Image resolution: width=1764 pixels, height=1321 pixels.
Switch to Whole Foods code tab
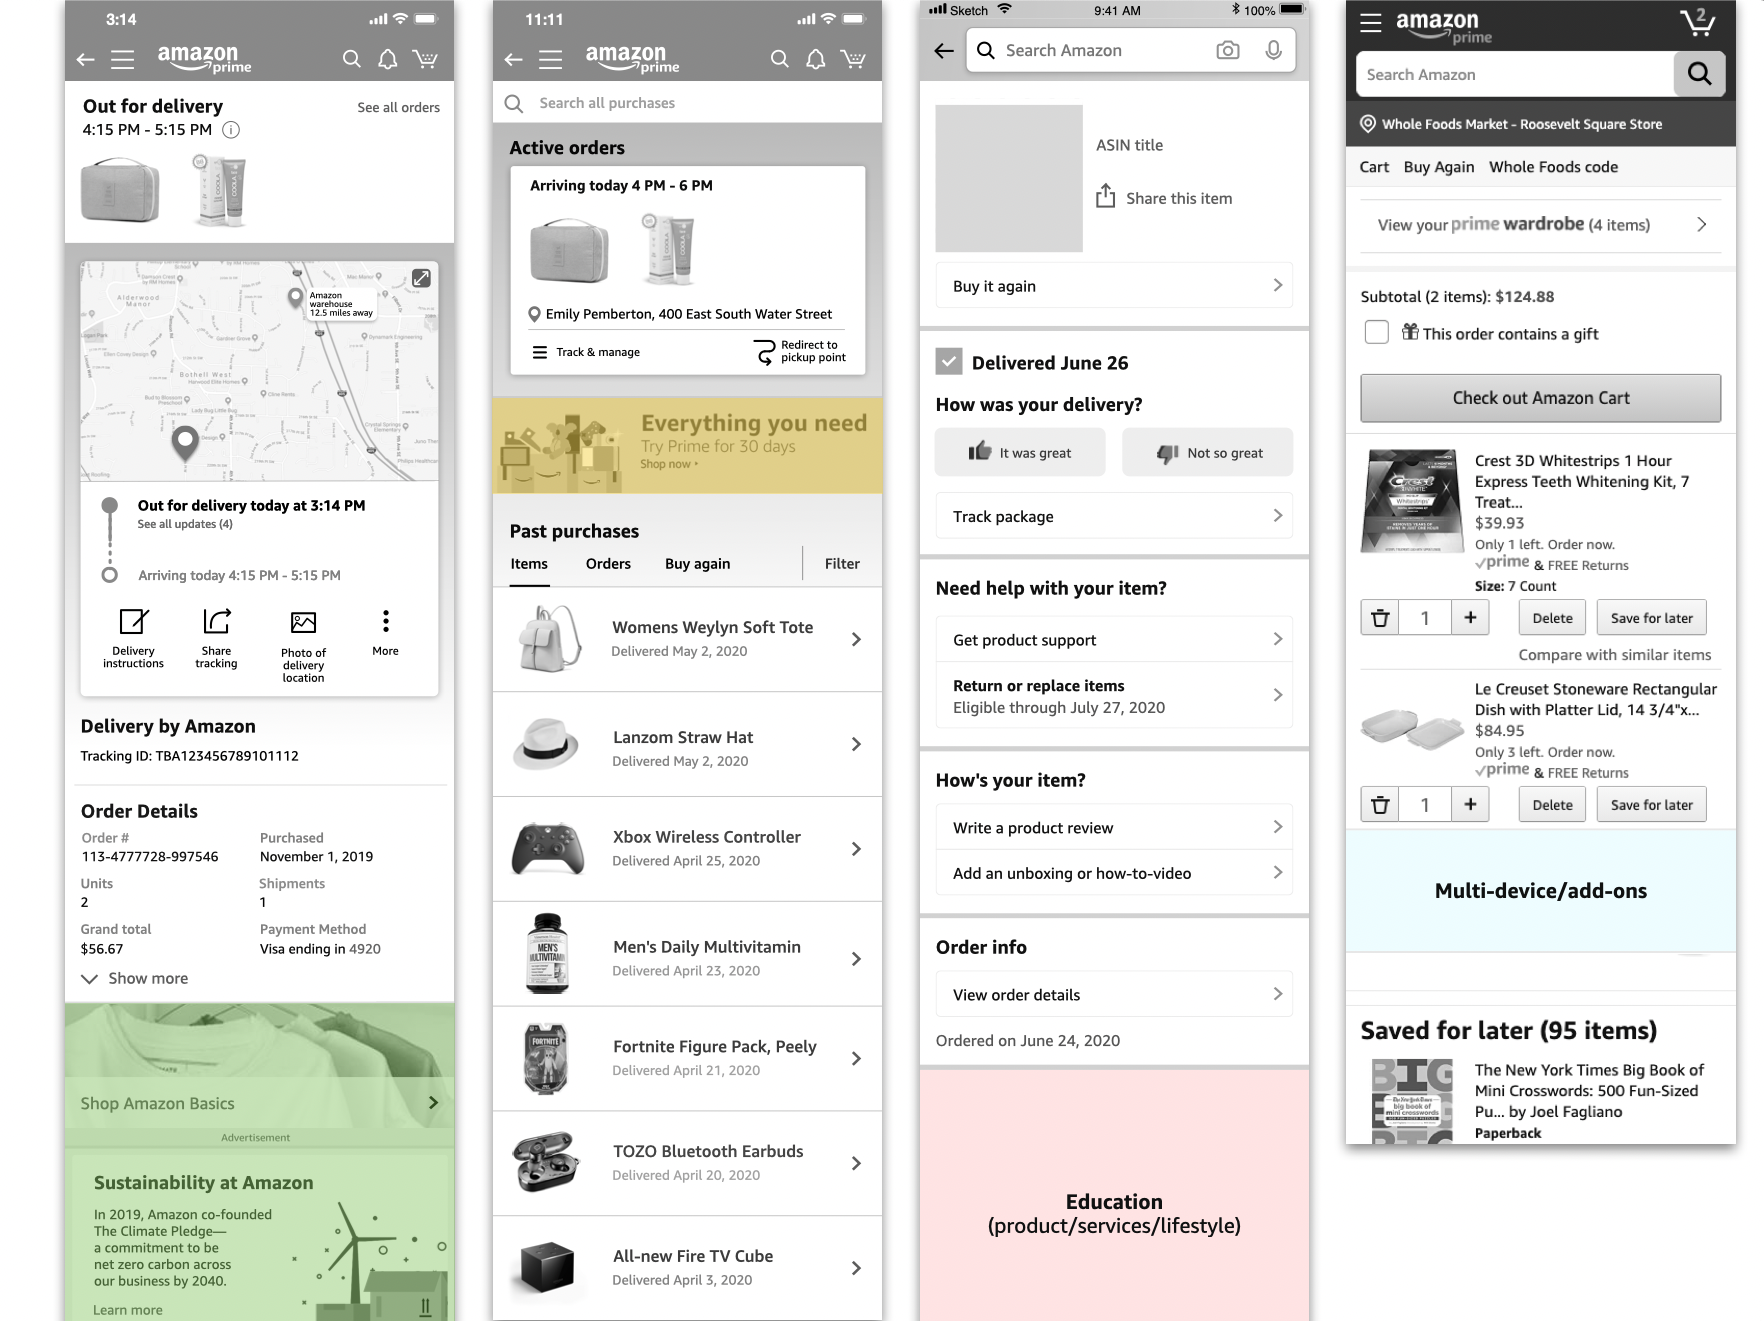coord(1553,167)
